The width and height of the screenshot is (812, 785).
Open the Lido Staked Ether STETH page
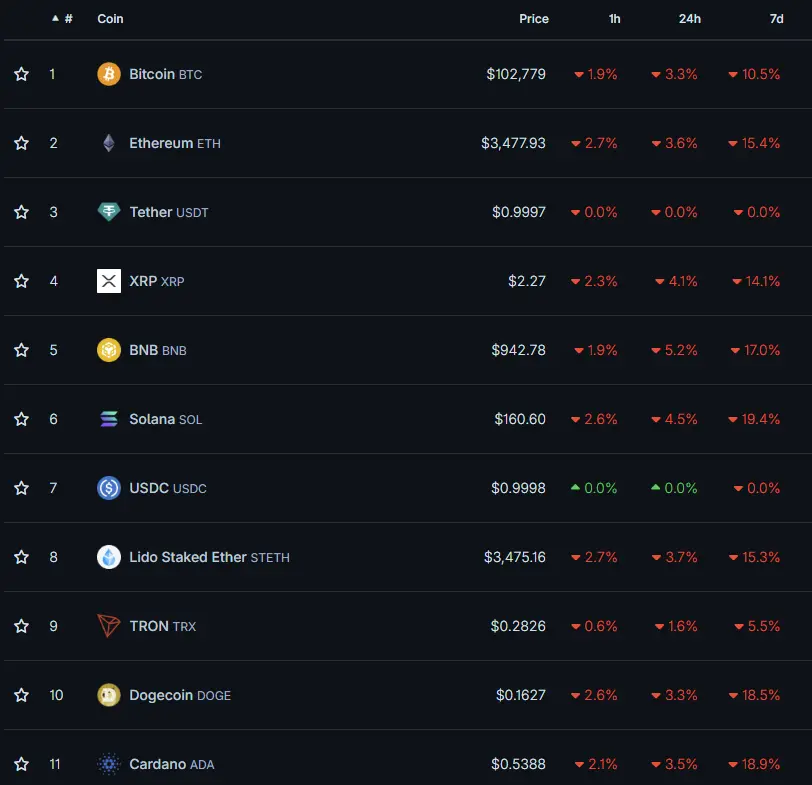[x=209, y=557]
